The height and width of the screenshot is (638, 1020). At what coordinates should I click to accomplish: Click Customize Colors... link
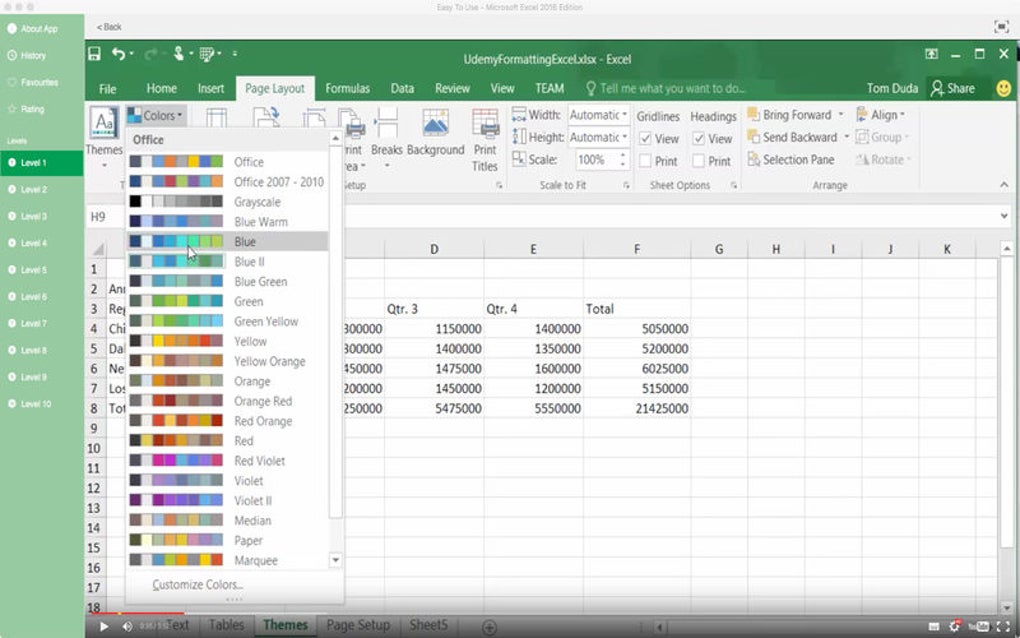coord(198,585)
